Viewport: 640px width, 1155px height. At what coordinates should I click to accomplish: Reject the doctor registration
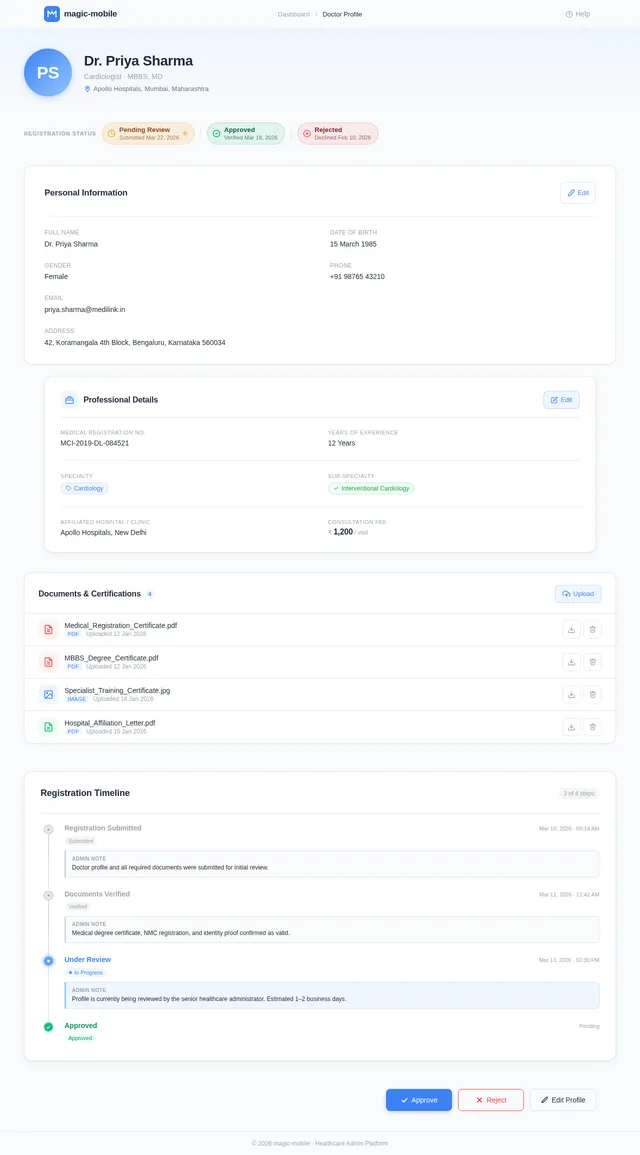click(491, 1100)
